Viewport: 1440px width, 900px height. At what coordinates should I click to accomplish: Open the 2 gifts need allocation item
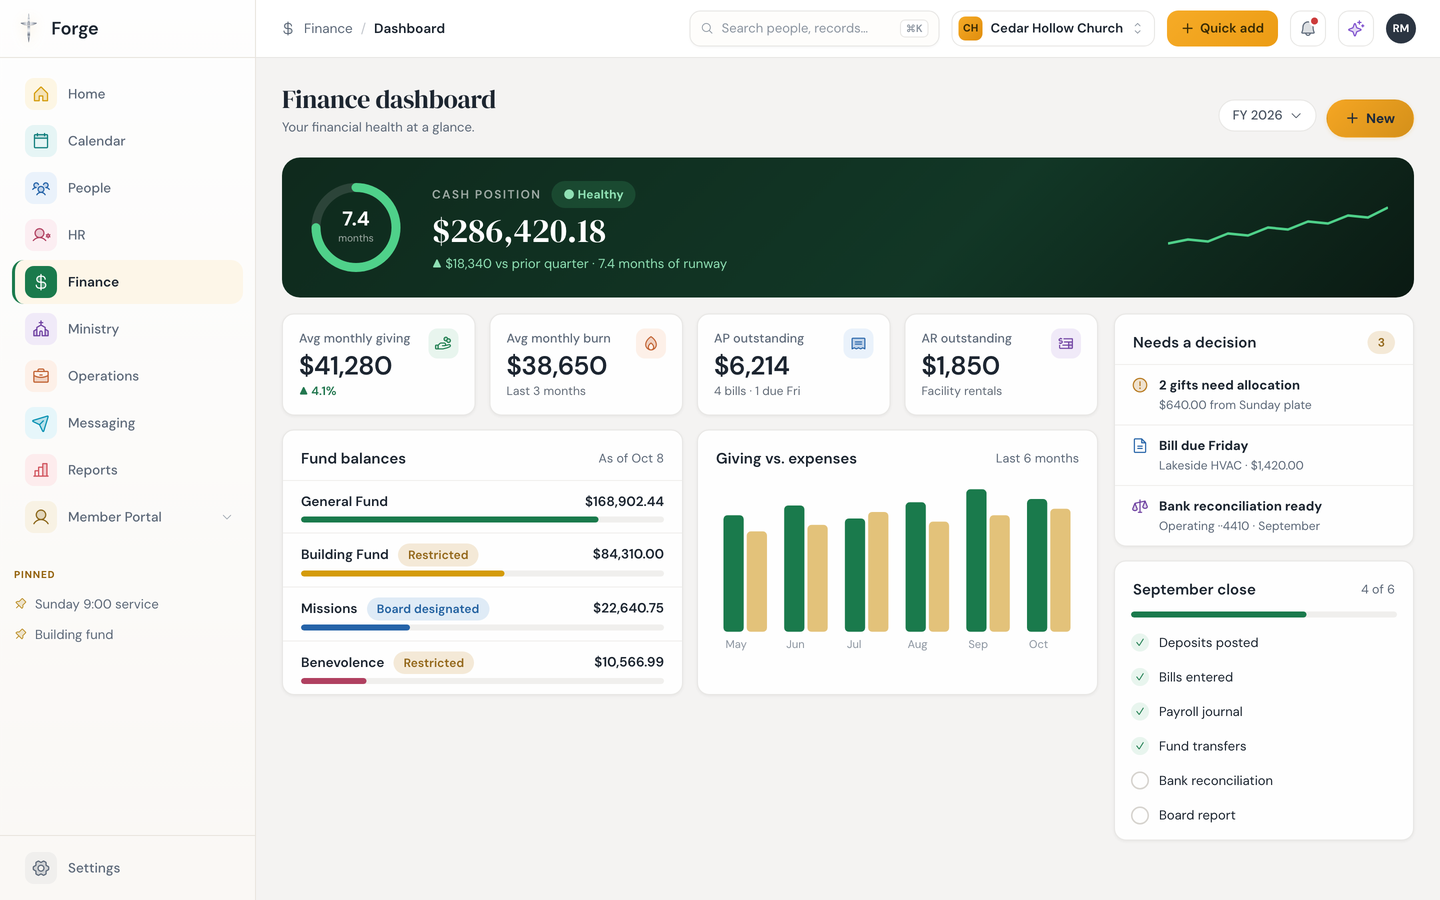point(1264,395)
